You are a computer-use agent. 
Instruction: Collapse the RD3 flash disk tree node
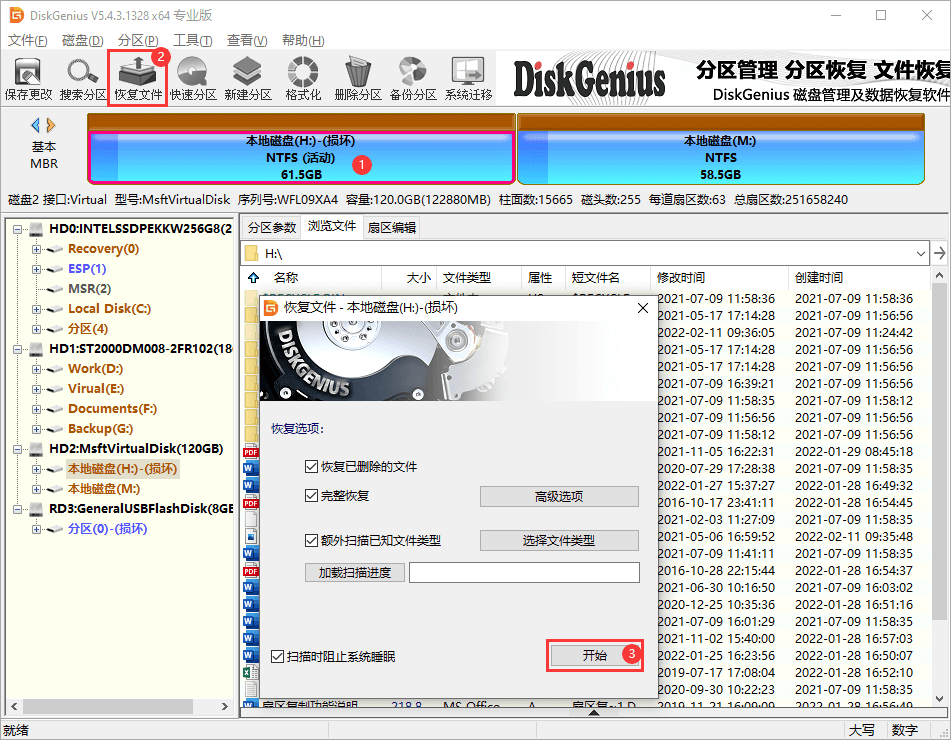pyautogui.click(x=18, y=510)
